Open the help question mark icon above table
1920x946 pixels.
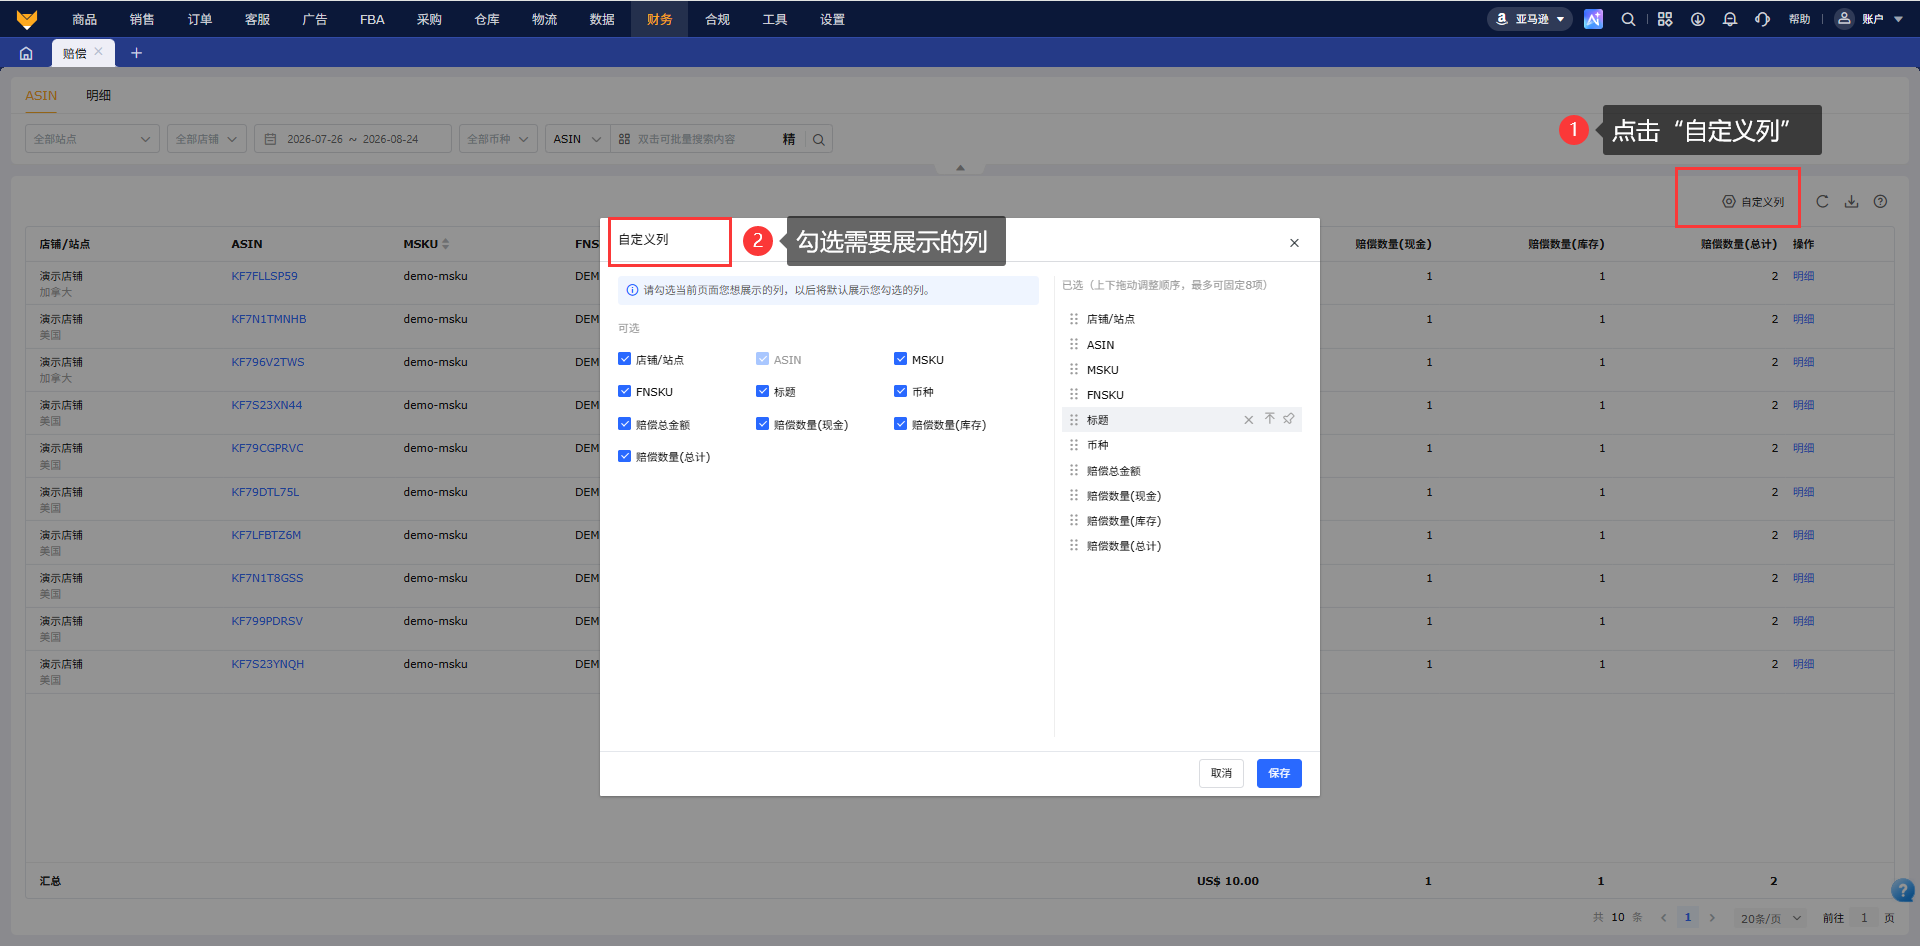[x=1880, y=201]
